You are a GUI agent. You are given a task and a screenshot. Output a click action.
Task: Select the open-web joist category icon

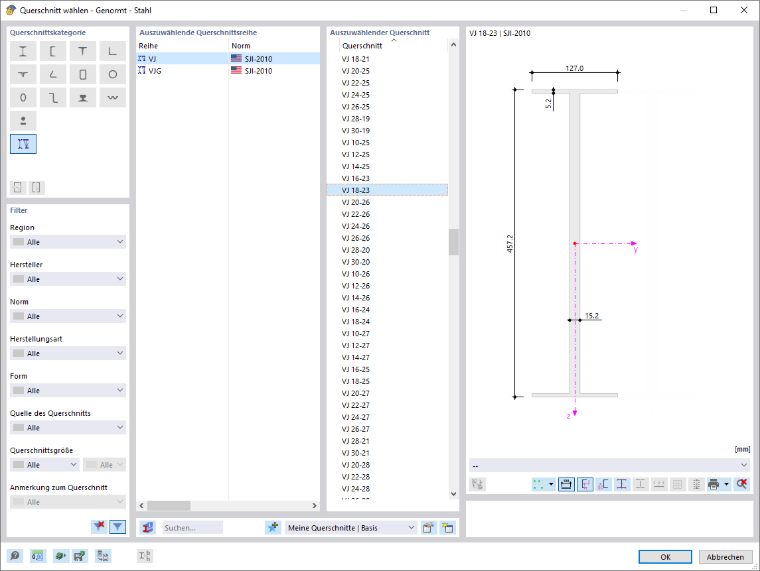pos(23,144)
